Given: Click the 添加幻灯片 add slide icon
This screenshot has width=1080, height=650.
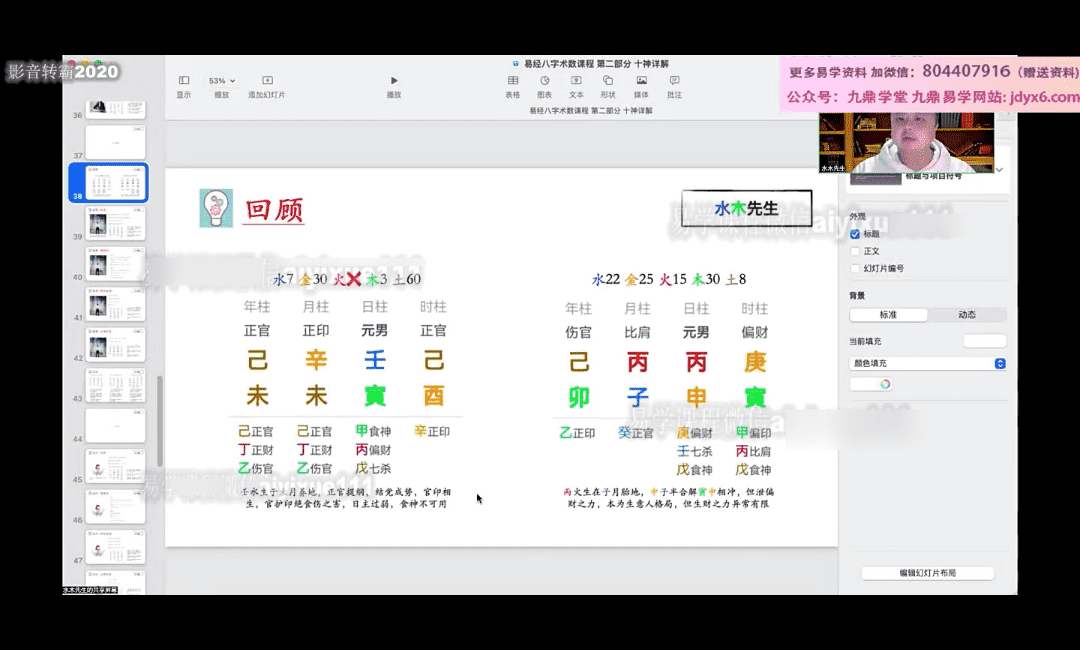Looking at the screenshot, I should (267, 81).
